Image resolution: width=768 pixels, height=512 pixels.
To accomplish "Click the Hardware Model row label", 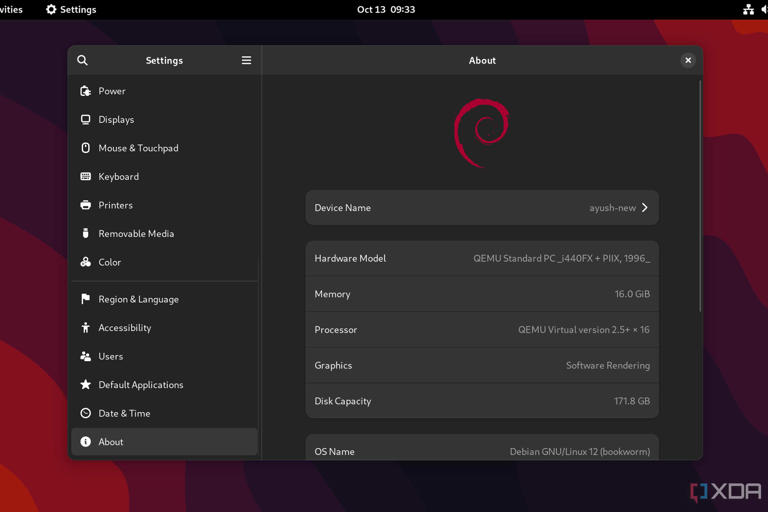I will point(350,258).
